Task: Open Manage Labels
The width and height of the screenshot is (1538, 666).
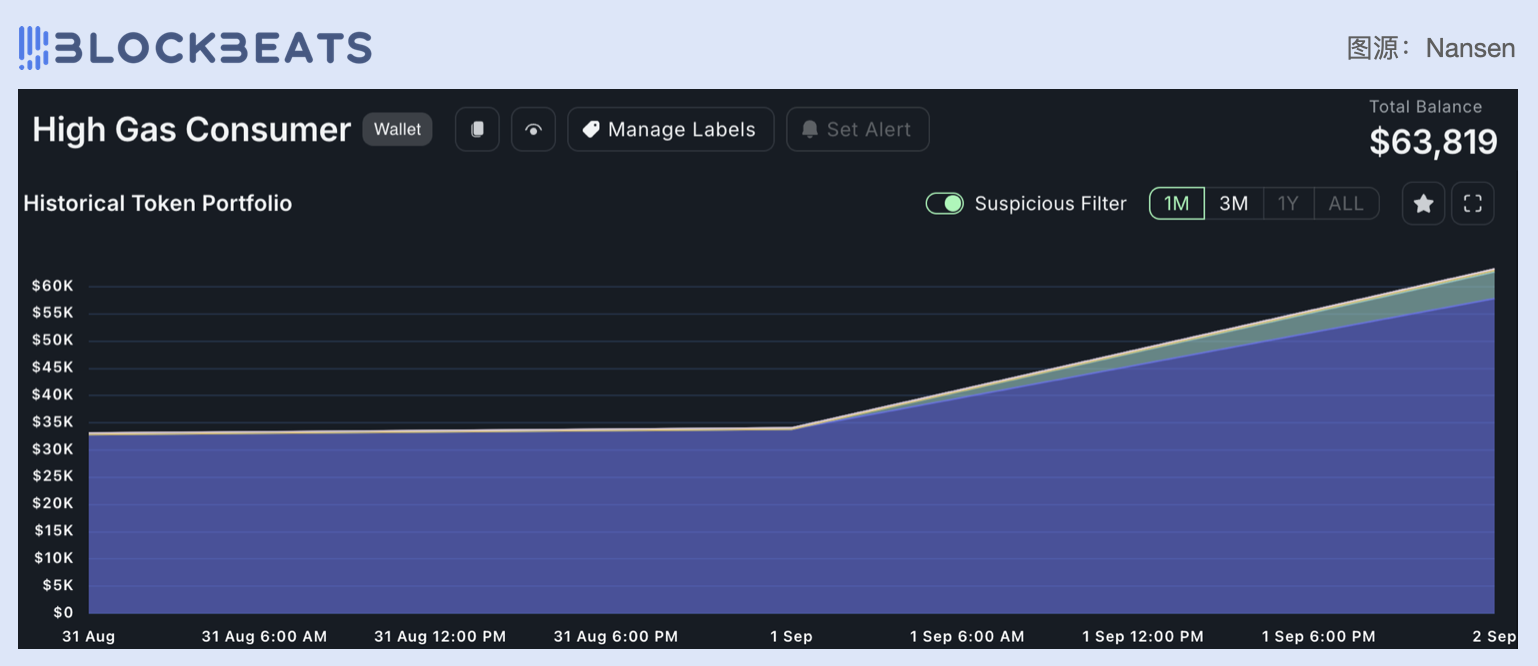Action: [x=670, y=129]
